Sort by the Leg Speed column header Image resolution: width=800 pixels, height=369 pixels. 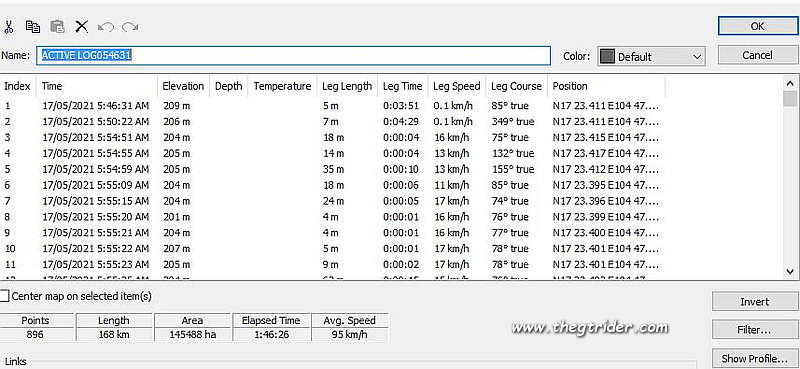(457, 86)
